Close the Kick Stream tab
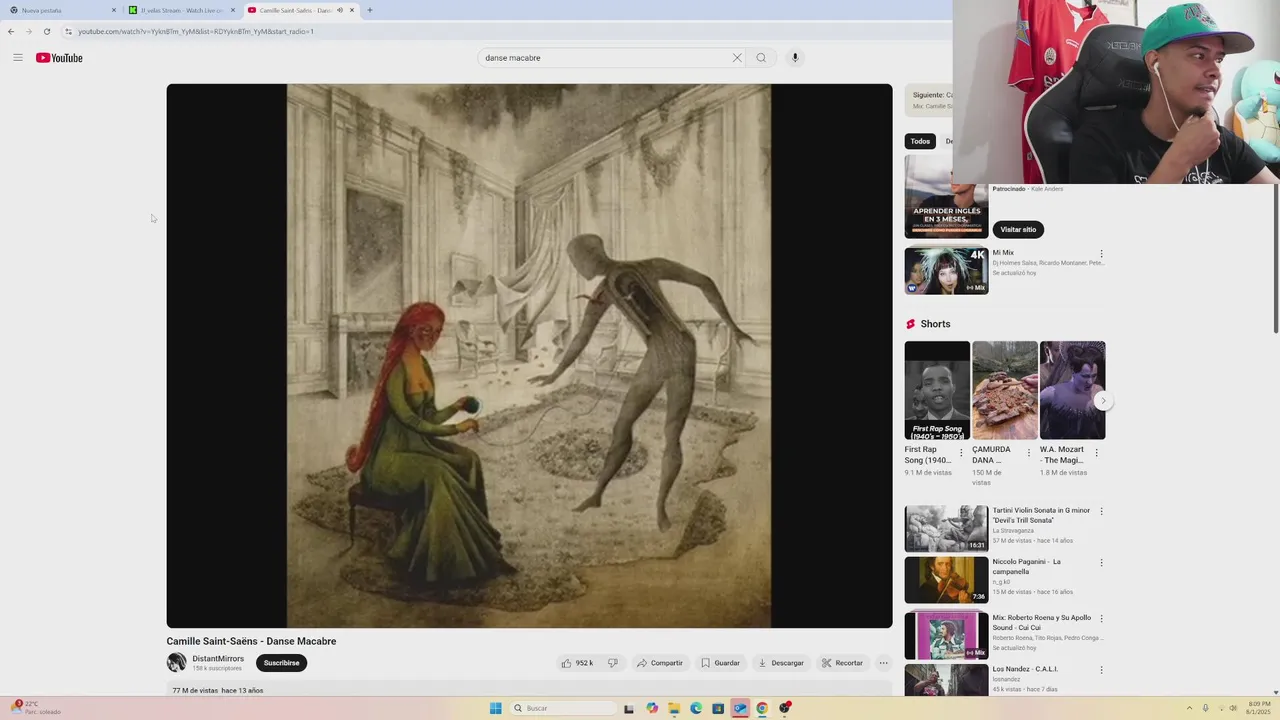 click(233, 10)
